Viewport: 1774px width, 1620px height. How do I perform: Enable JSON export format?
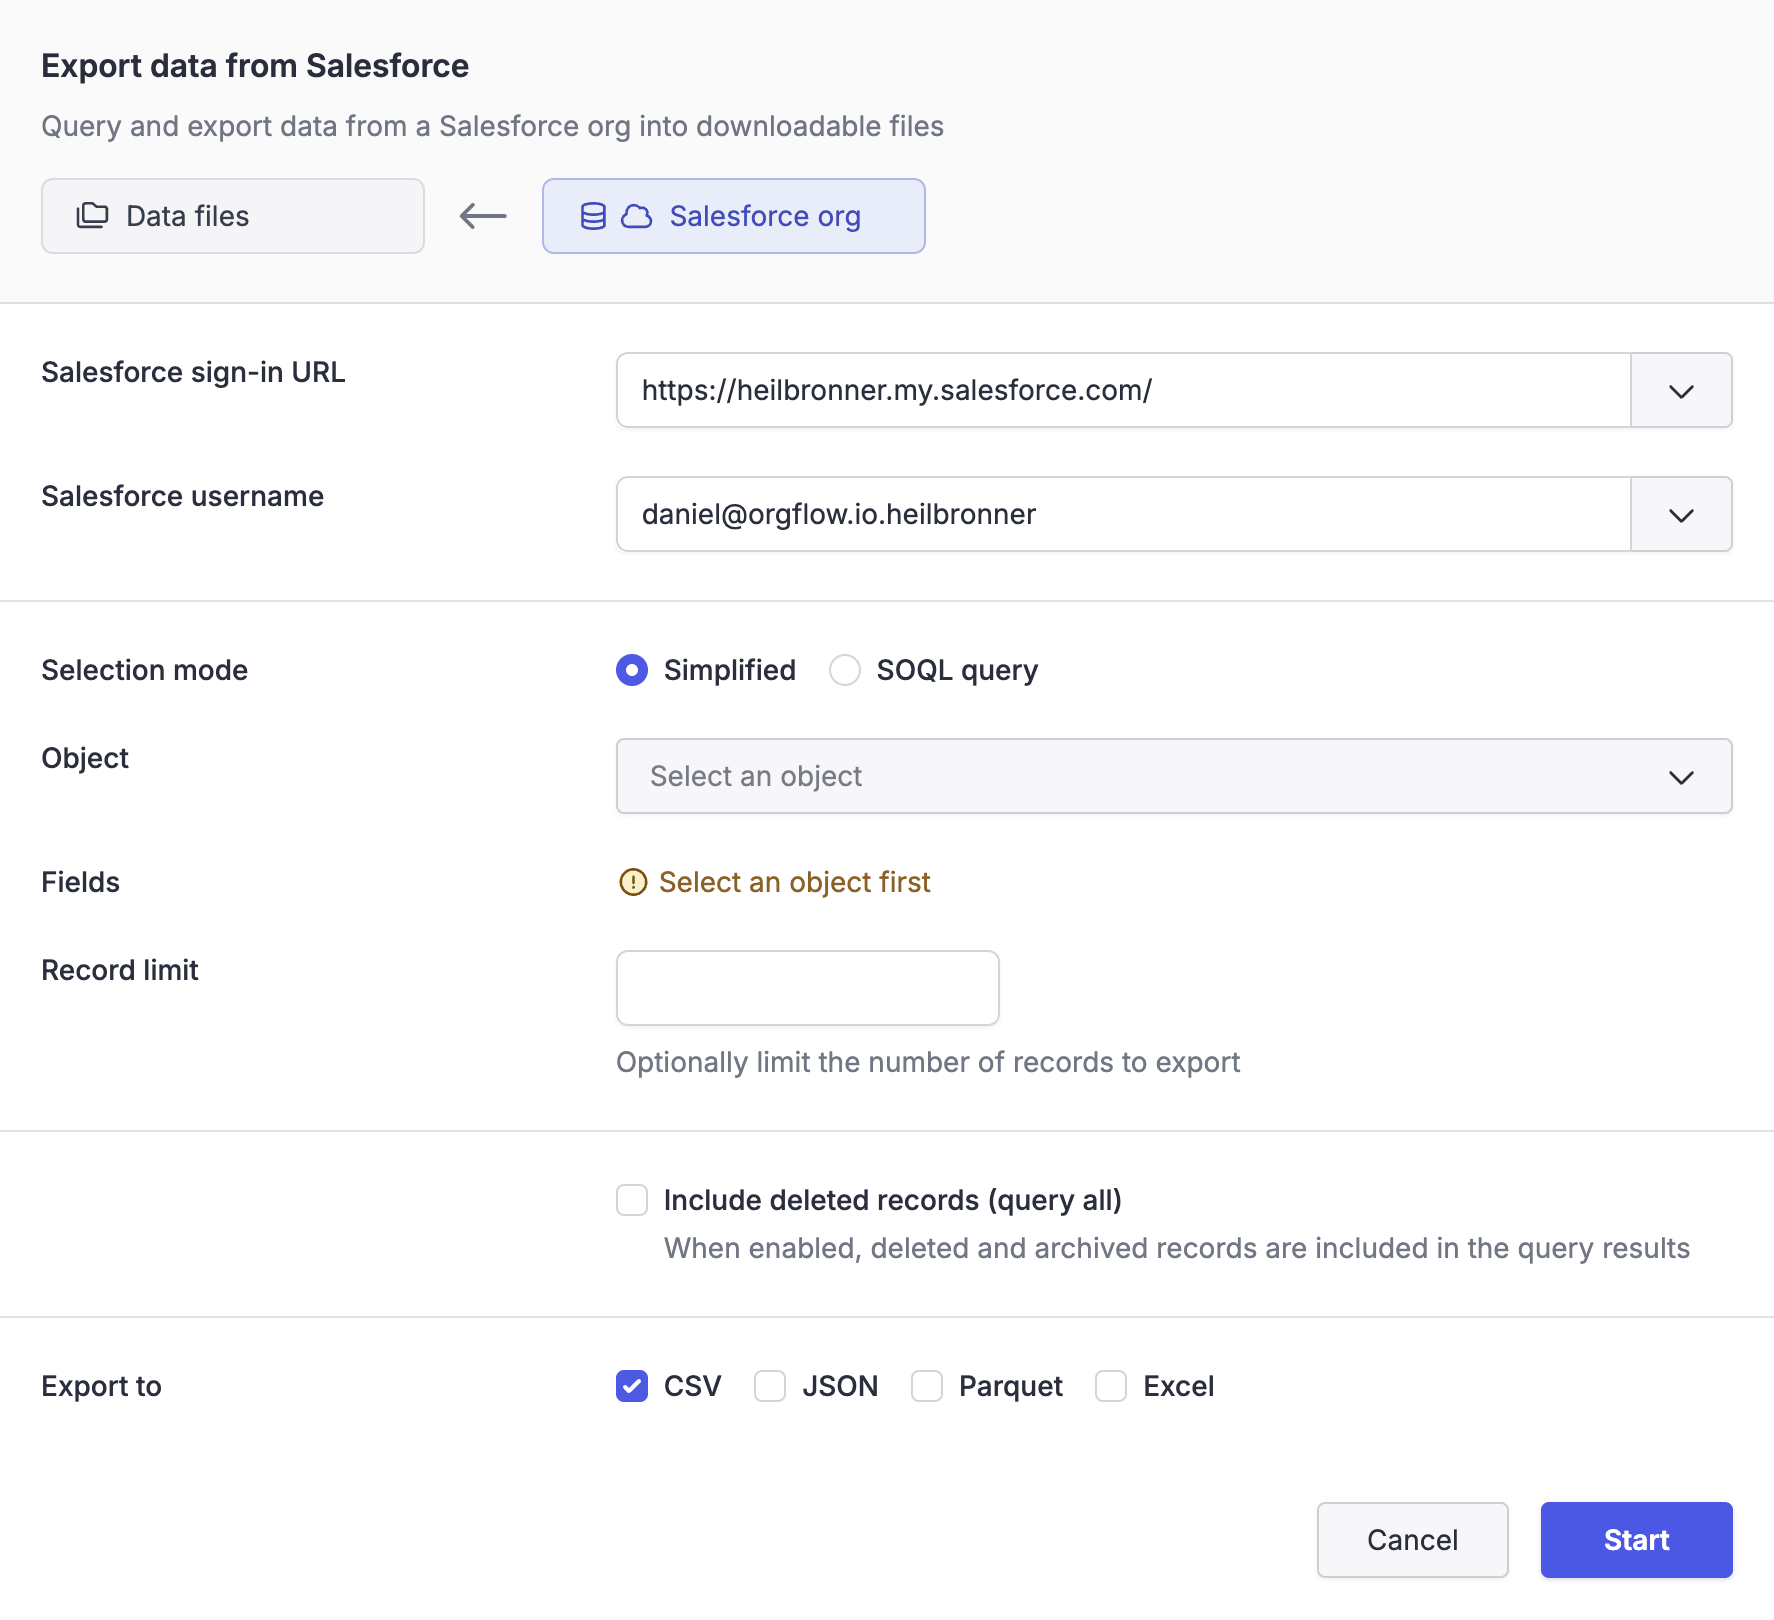click(x=770, y=1386)
